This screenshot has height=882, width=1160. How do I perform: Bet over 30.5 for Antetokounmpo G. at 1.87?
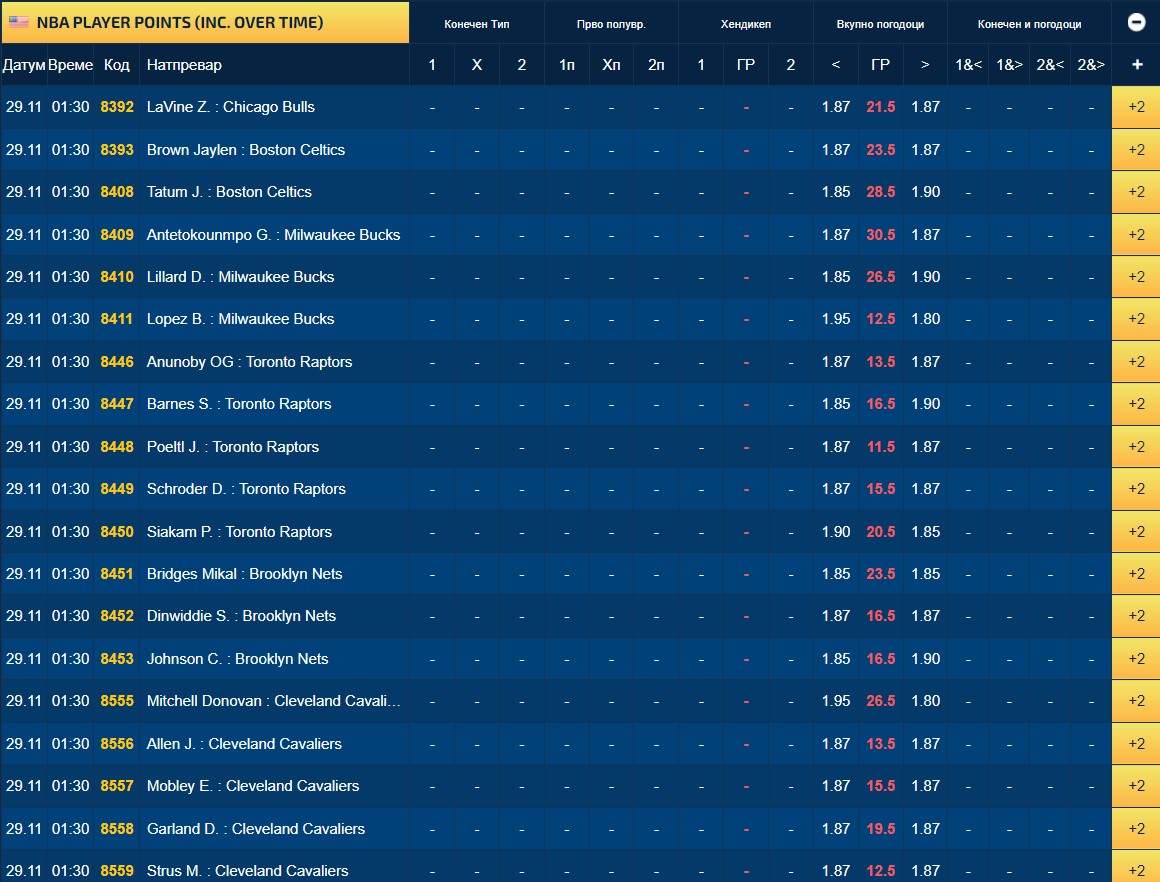pos(925,235)
